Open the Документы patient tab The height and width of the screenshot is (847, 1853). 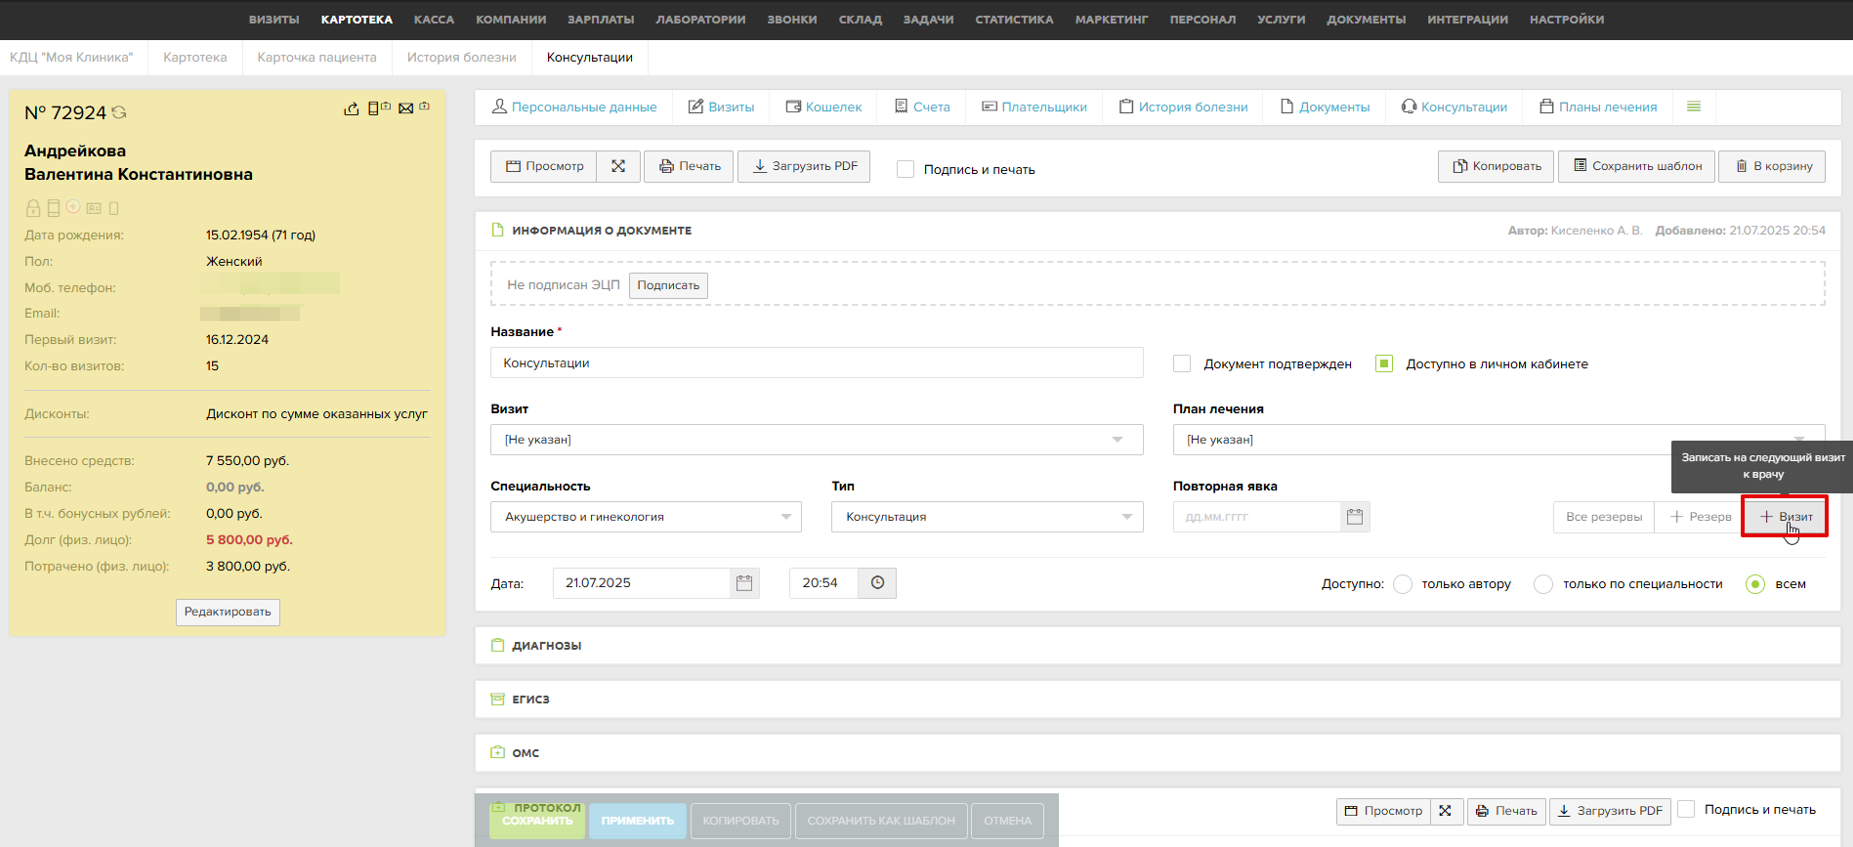tap(1325, 107)
